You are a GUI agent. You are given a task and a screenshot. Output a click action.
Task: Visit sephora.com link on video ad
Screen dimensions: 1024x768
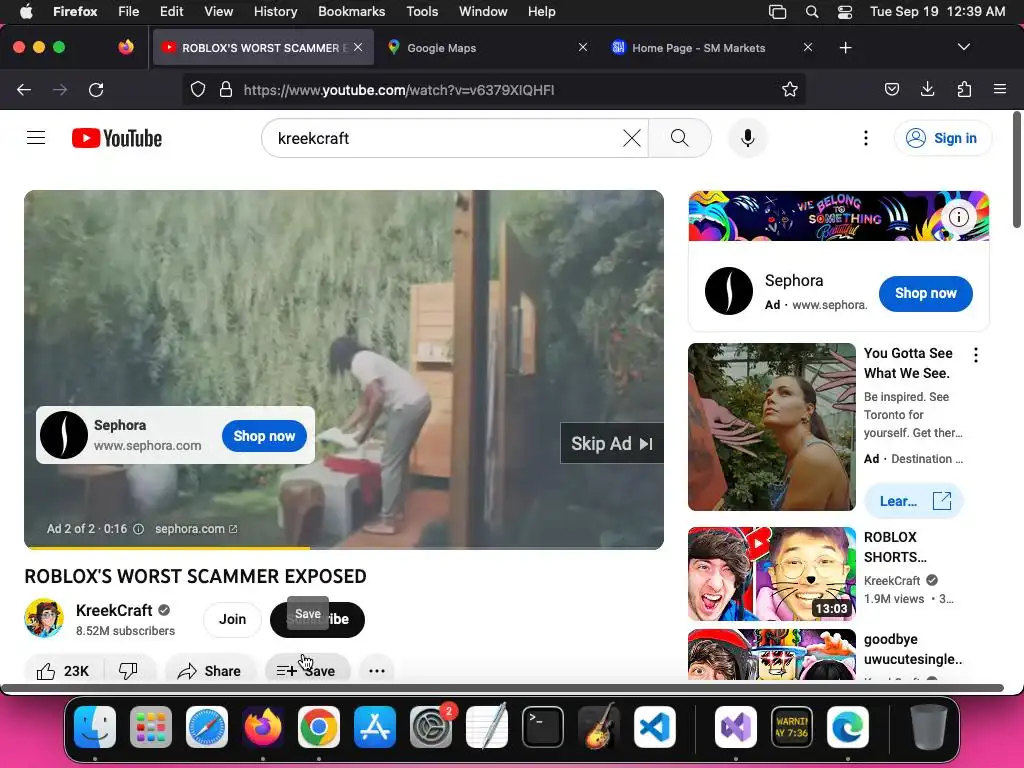pos(196,528)
